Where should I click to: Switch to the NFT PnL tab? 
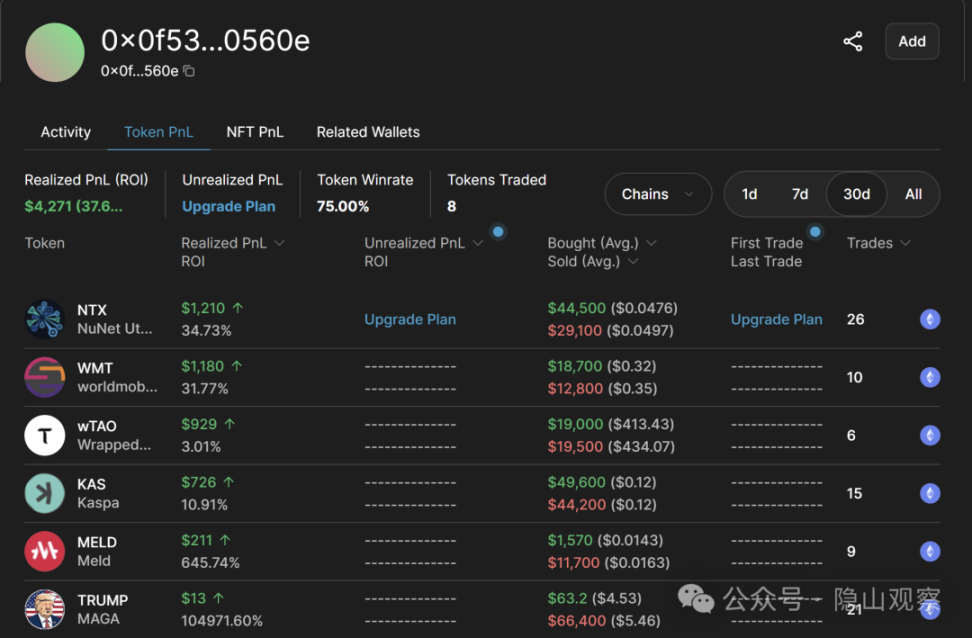click(255, 132)
